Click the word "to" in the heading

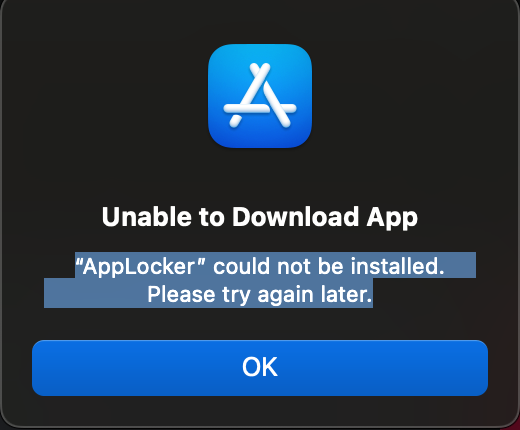[x=212, y=218]
